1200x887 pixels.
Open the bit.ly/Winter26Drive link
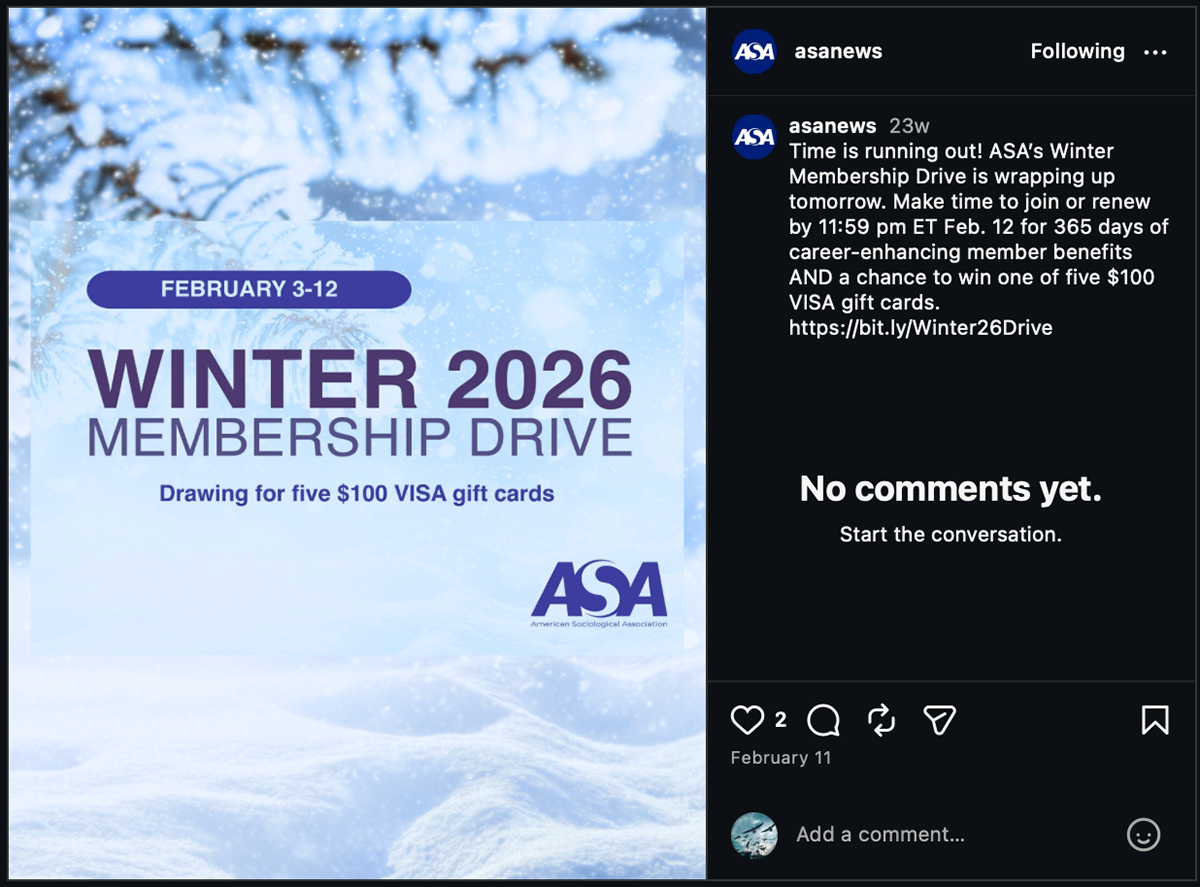tap(920, 327)
